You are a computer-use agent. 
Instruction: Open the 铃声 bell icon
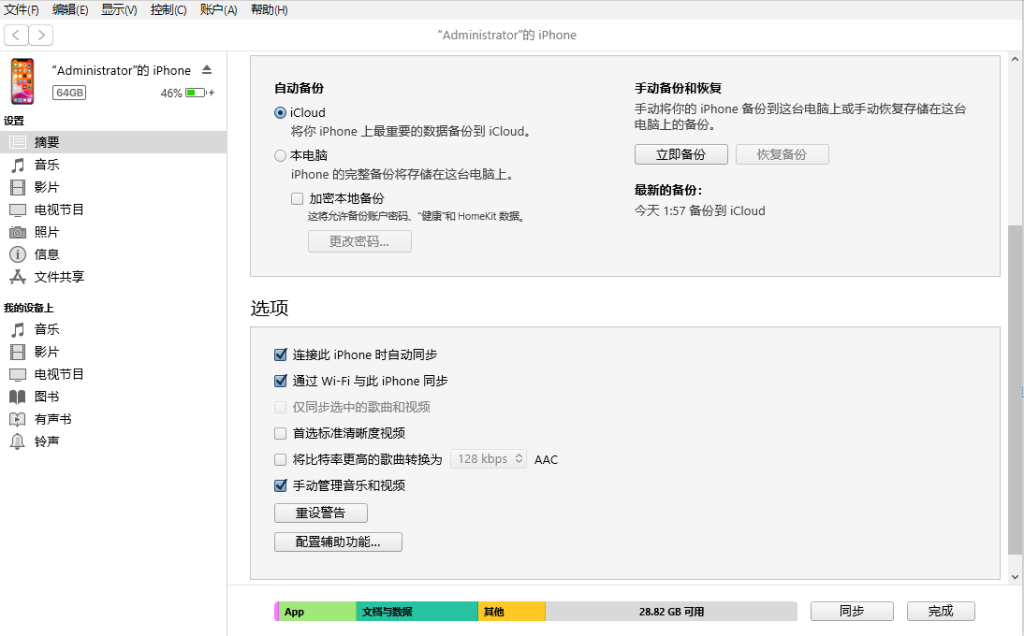pyautogui.click(x=18, y=441)
